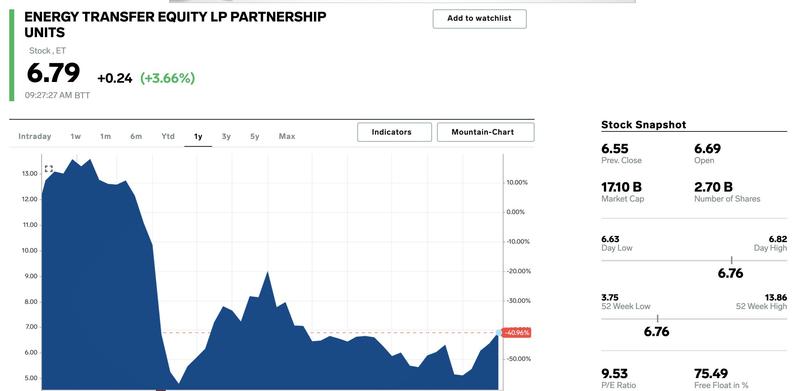Click the Market Cap value 17.10 B

(621, 187)
